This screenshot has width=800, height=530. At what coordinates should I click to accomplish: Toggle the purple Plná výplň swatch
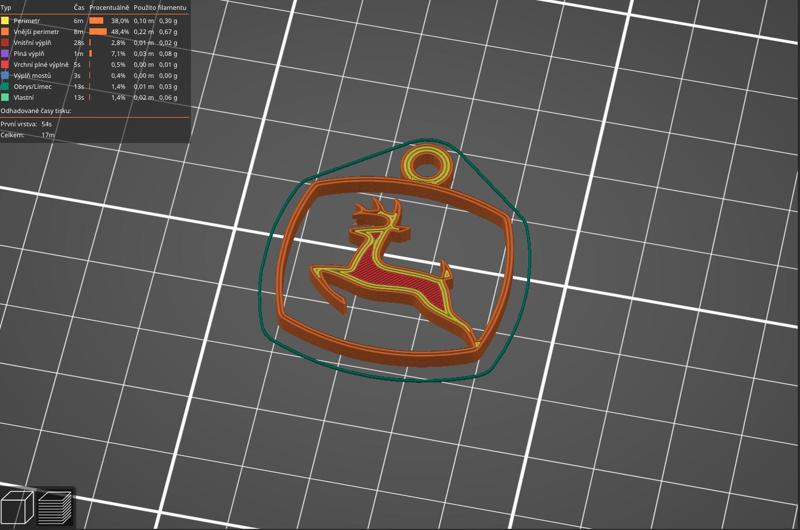tap(5, 54)
